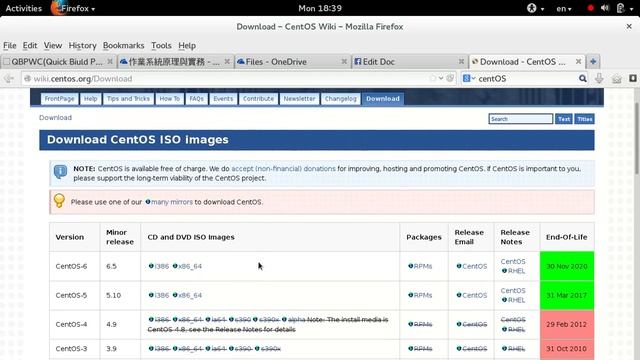The height and width of the screenshot is (360, 640).
Task: Open accept (non-financial) donations link
Action: click(x=283, y=169)
